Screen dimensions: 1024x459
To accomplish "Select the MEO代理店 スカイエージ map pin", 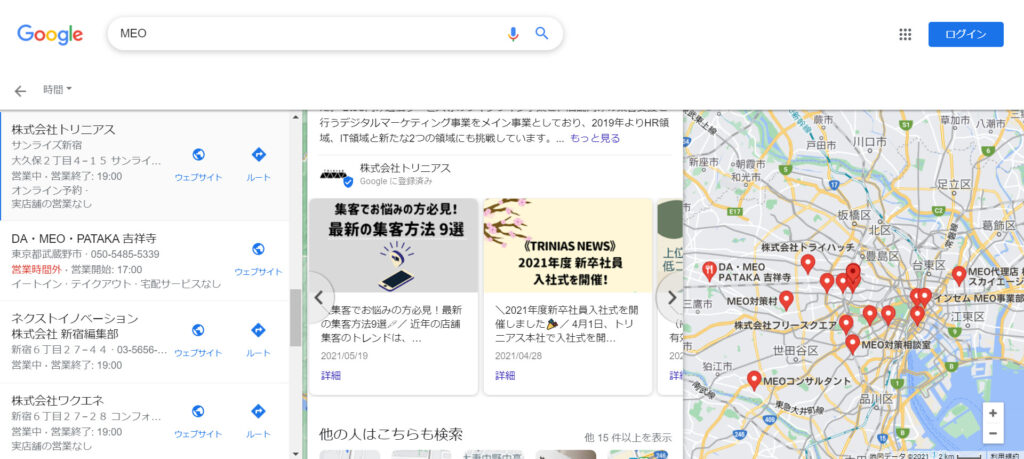I will point(959,276).
